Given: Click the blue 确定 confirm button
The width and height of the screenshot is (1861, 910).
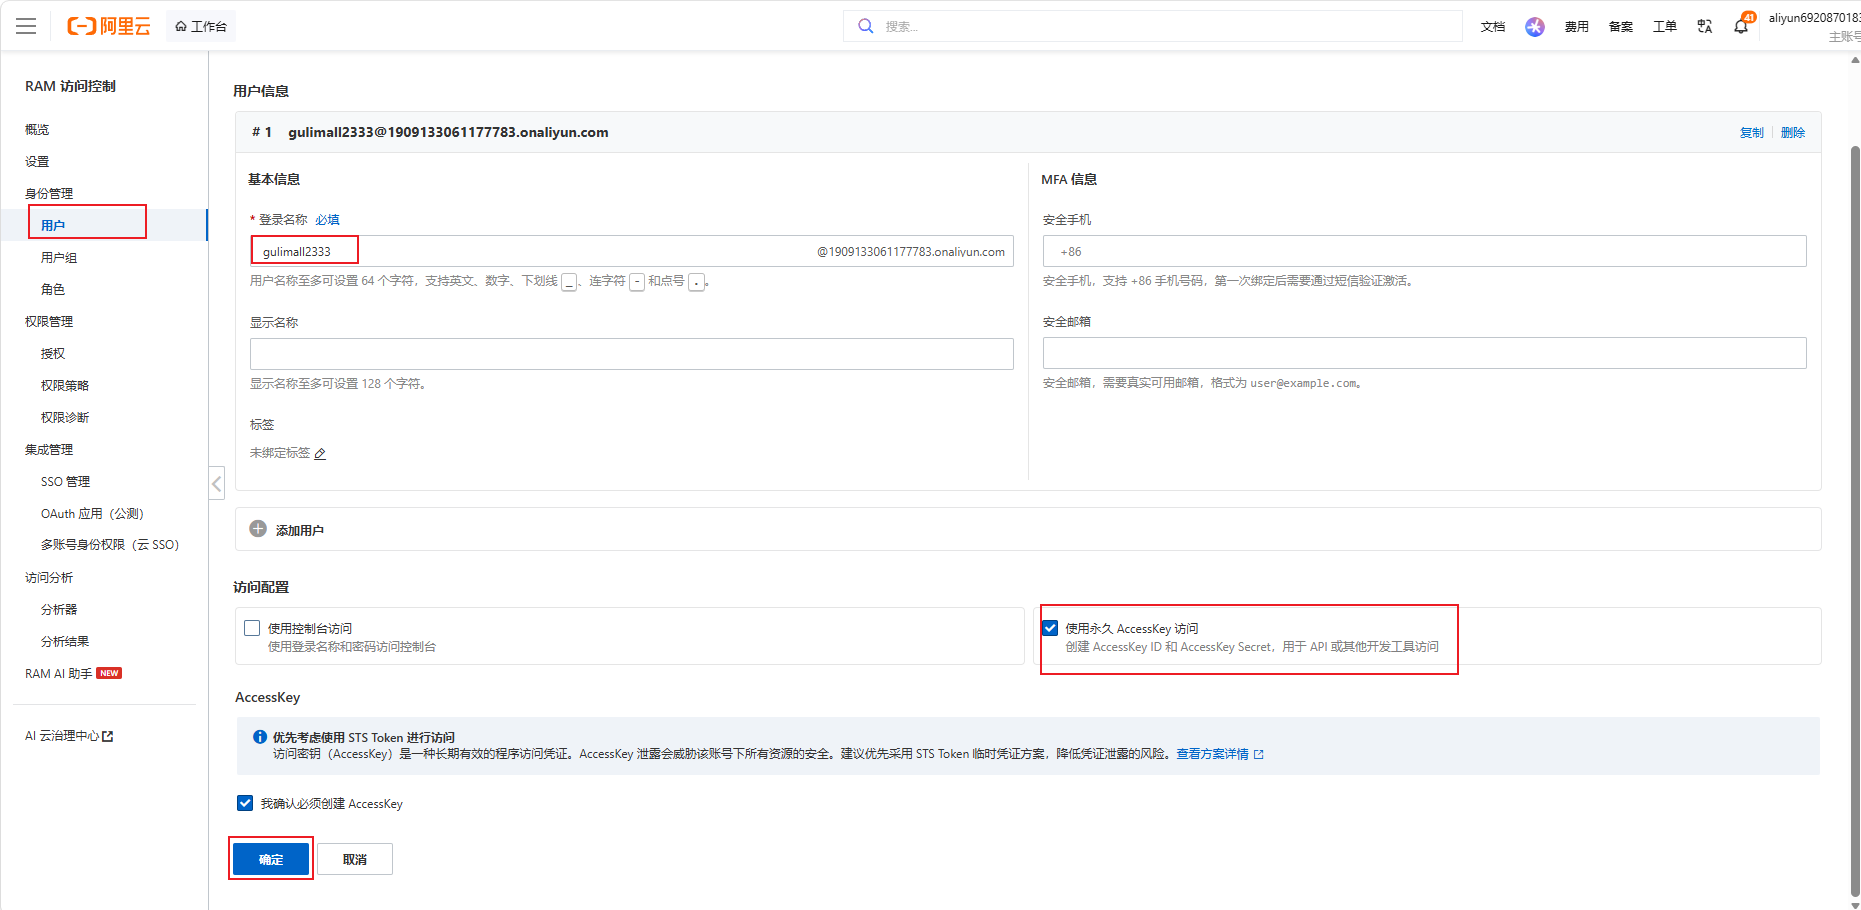Looking at the screenshot, I should tap(271, 859).
